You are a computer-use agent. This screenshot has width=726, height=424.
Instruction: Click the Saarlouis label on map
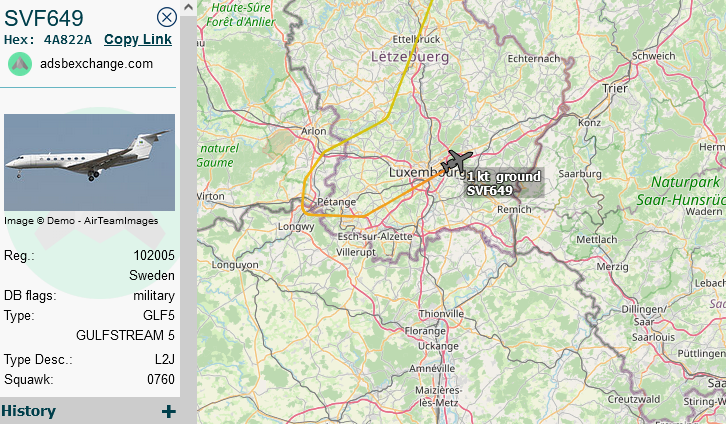pyautogui.click(x=653, y=337)
